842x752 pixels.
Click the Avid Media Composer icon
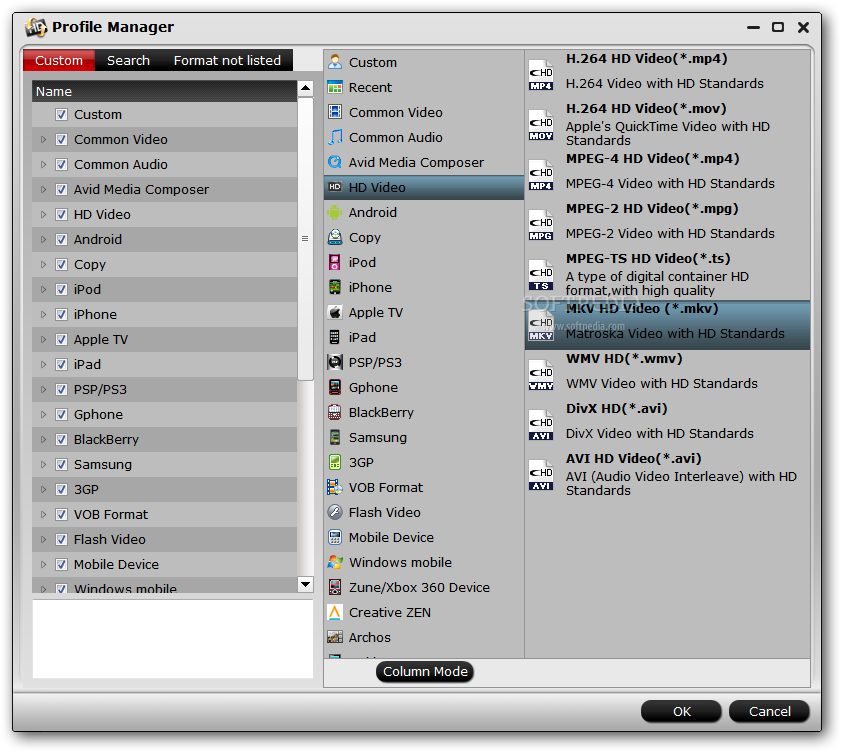(x=335, y=162)
